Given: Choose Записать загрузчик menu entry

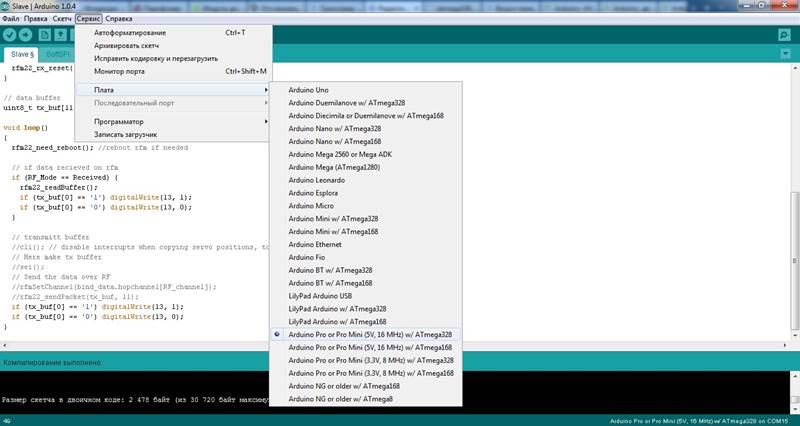Looking at the screenshot, I should [x=173, y=135].
